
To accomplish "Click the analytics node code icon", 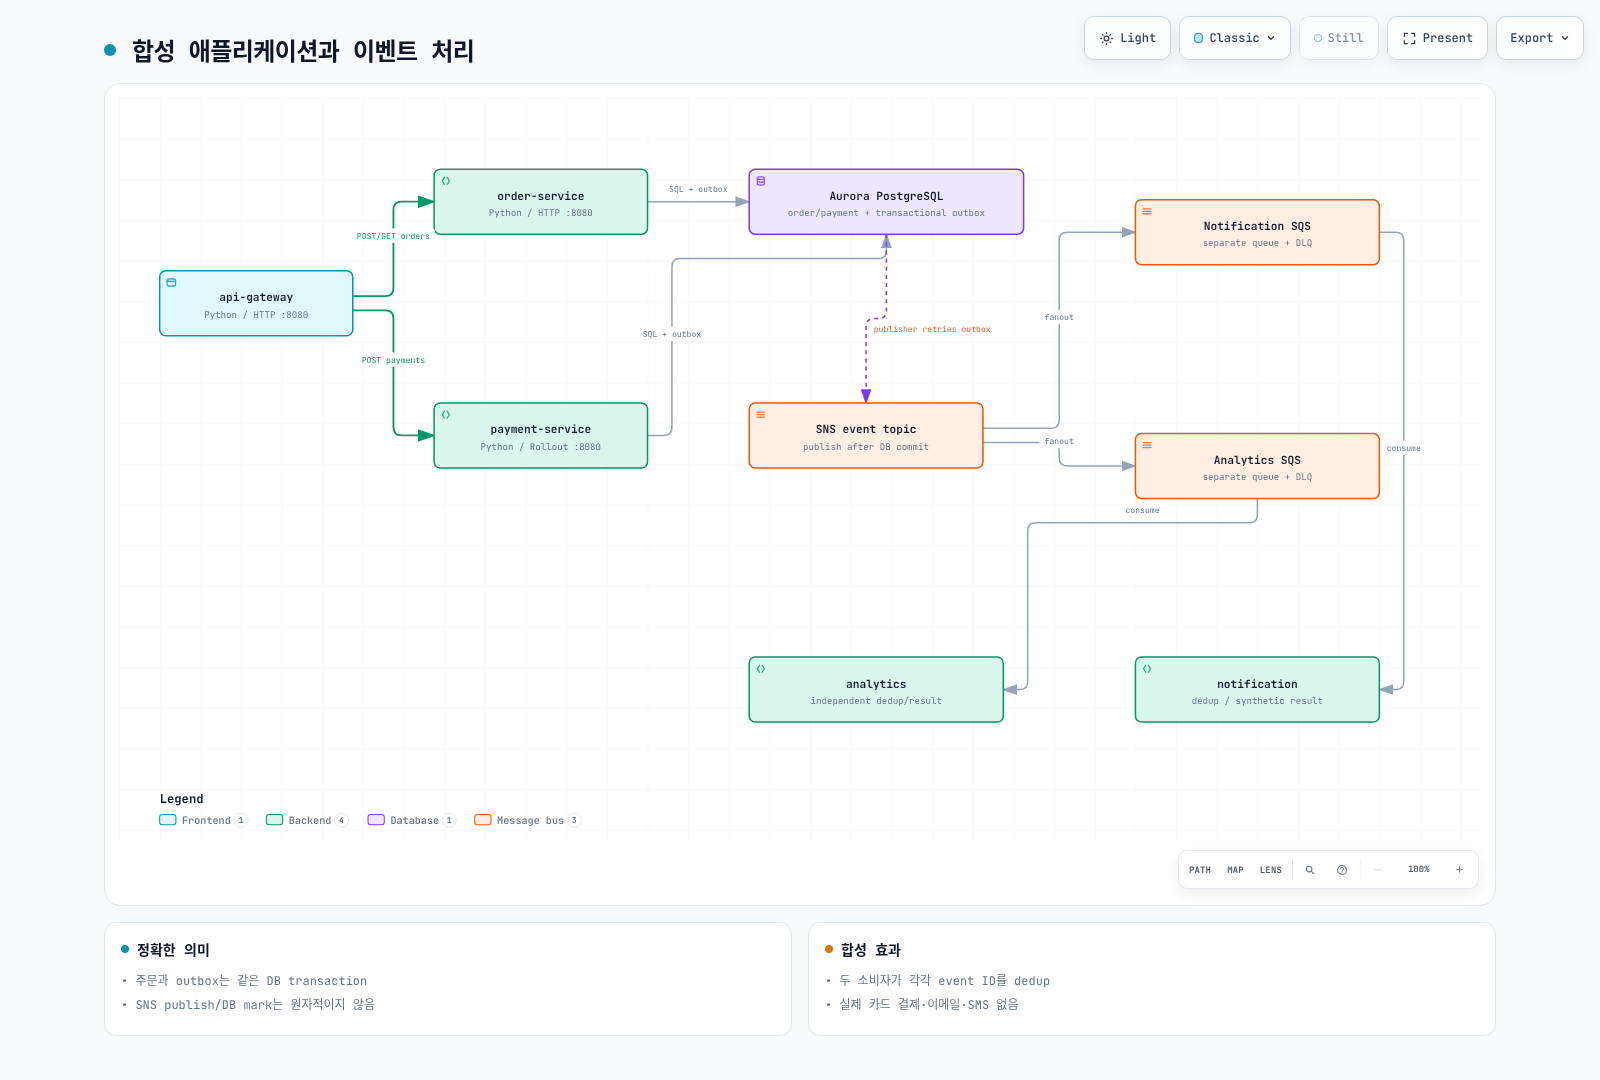I will [x=761, y=669].
